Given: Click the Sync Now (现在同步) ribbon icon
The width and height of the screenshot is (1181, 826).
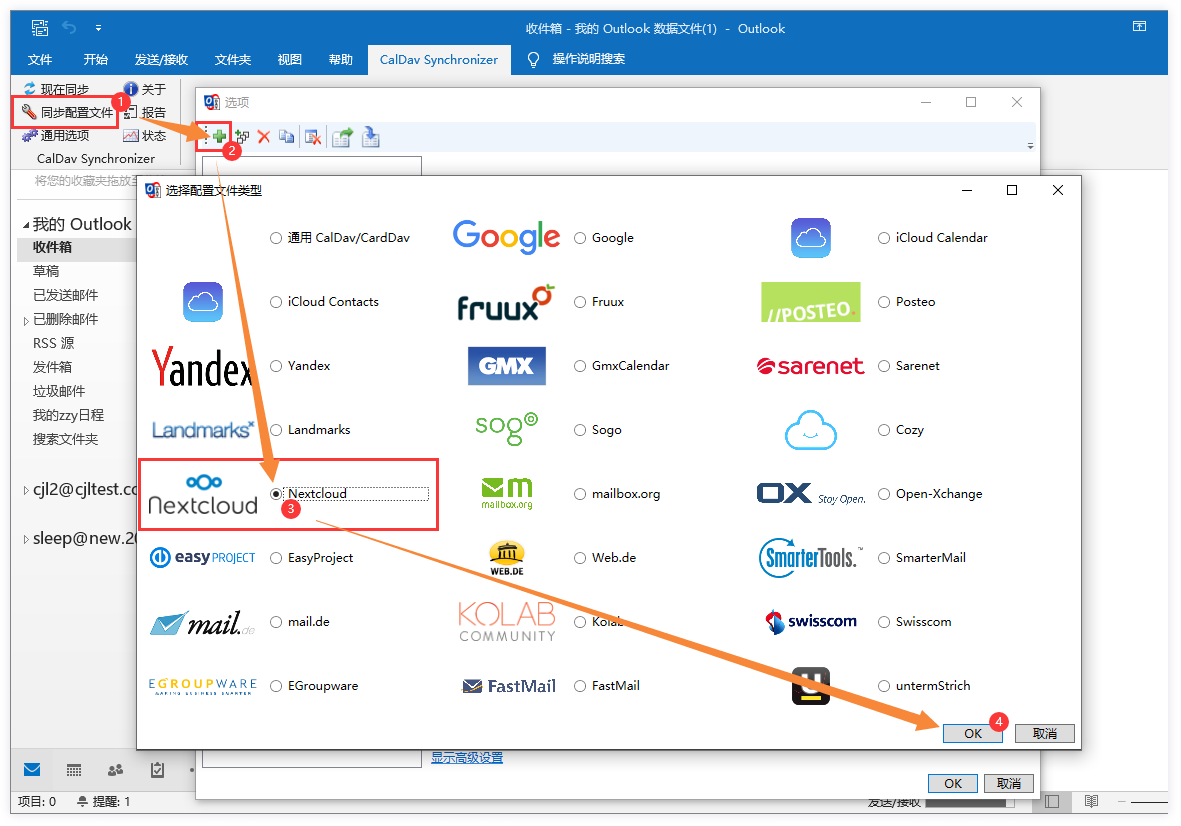Looking at the screenshot, I should [x=30, y=89].
